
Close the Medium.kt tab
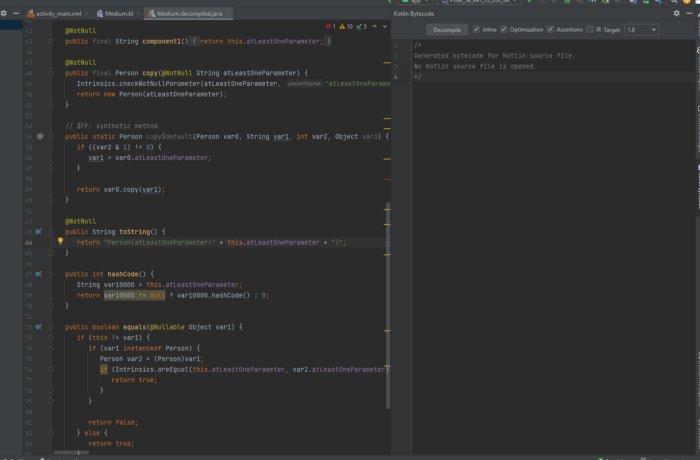138,14
